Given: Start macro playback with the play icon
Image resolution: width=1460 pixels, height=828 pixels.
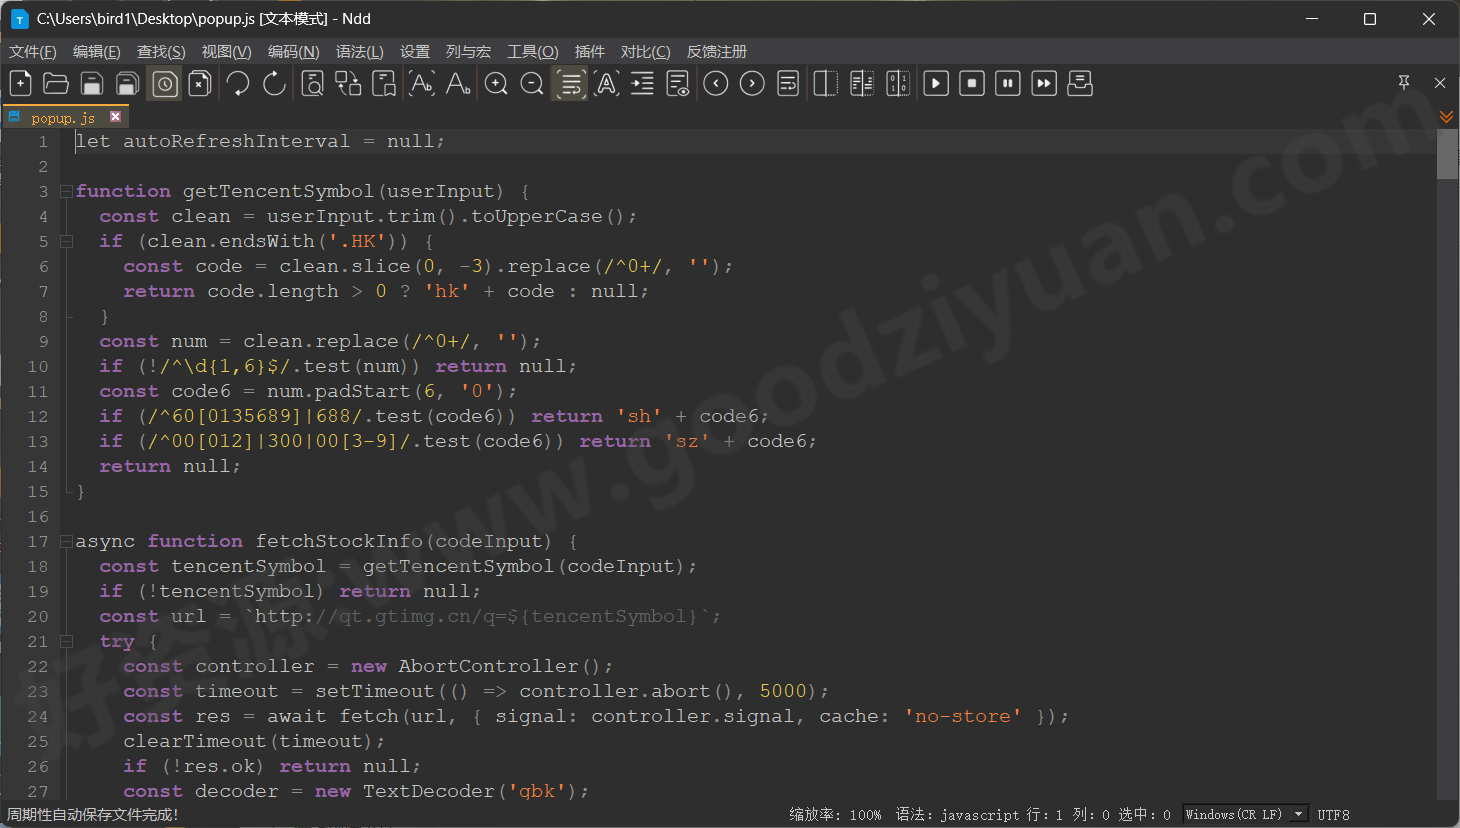Looking at the screenshot, I should [x=935, y=83].
